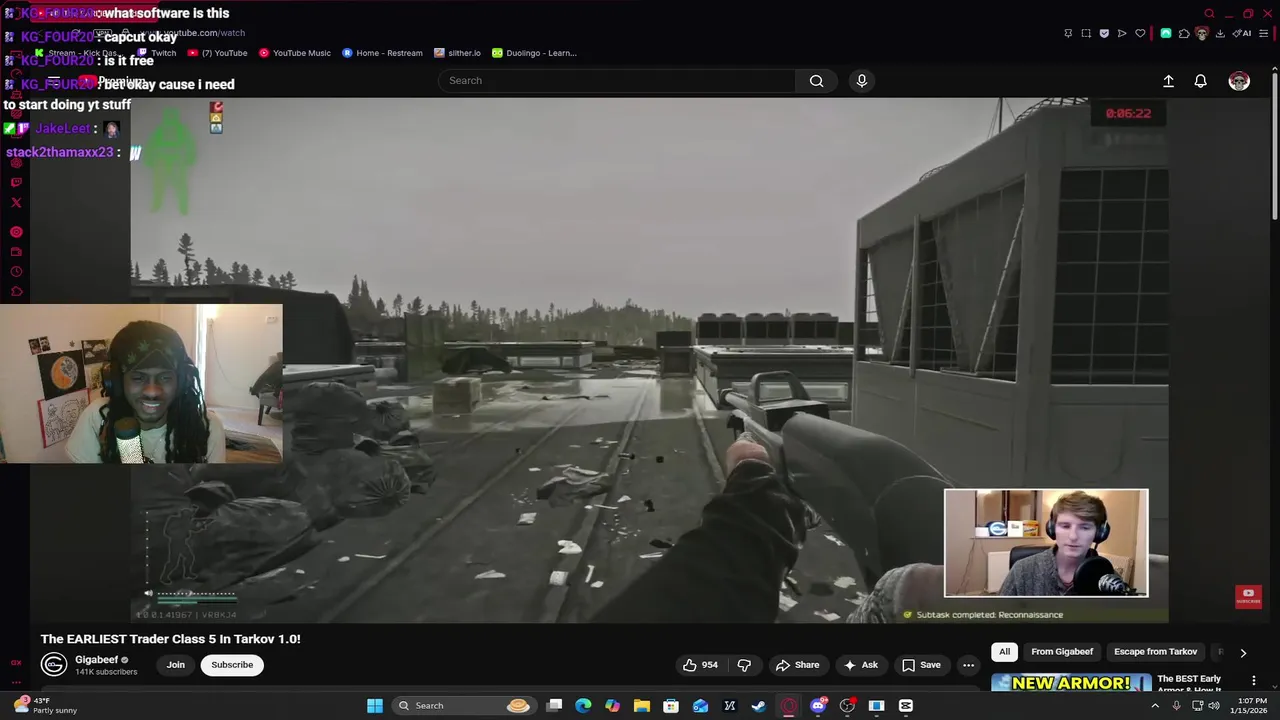
Task: Click into the YouTube search field
Action: click(618, 81)
